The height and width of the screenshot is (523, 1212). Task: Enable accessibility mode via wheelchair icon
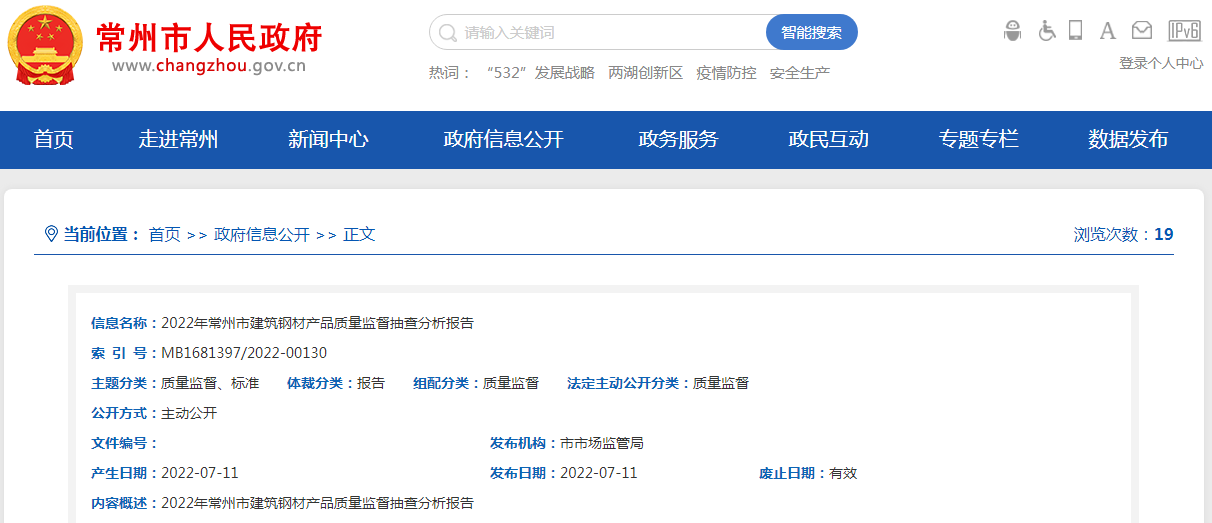pyautogui.click(x=1047, y=31)
